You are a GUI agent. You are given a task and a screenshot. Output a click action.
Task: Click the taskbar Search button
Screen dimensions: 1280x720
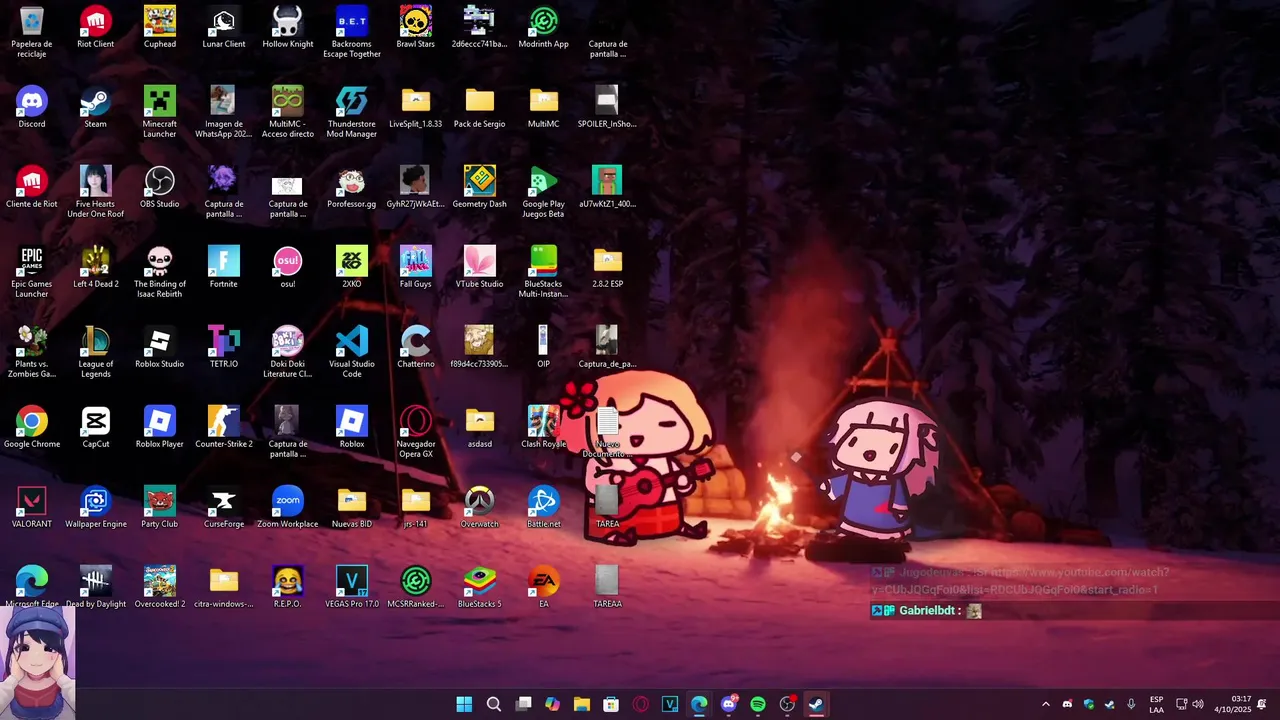click(494, 704)
